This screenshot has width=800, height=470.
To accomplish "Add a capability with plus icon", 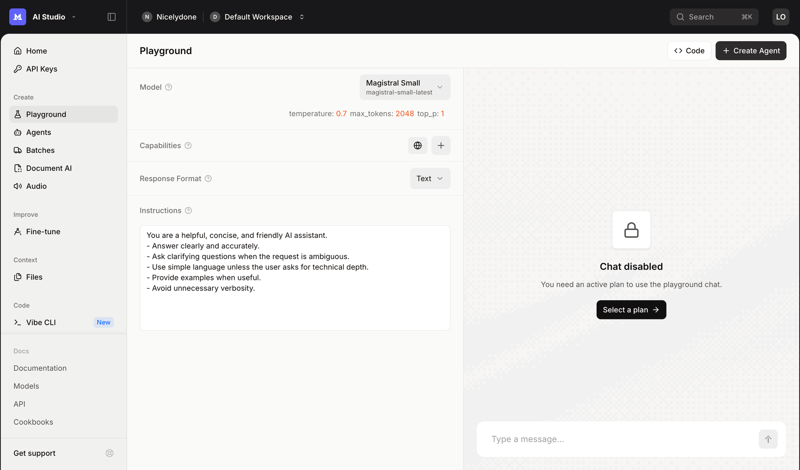I will pyautogui.click(x=441, y=146).
